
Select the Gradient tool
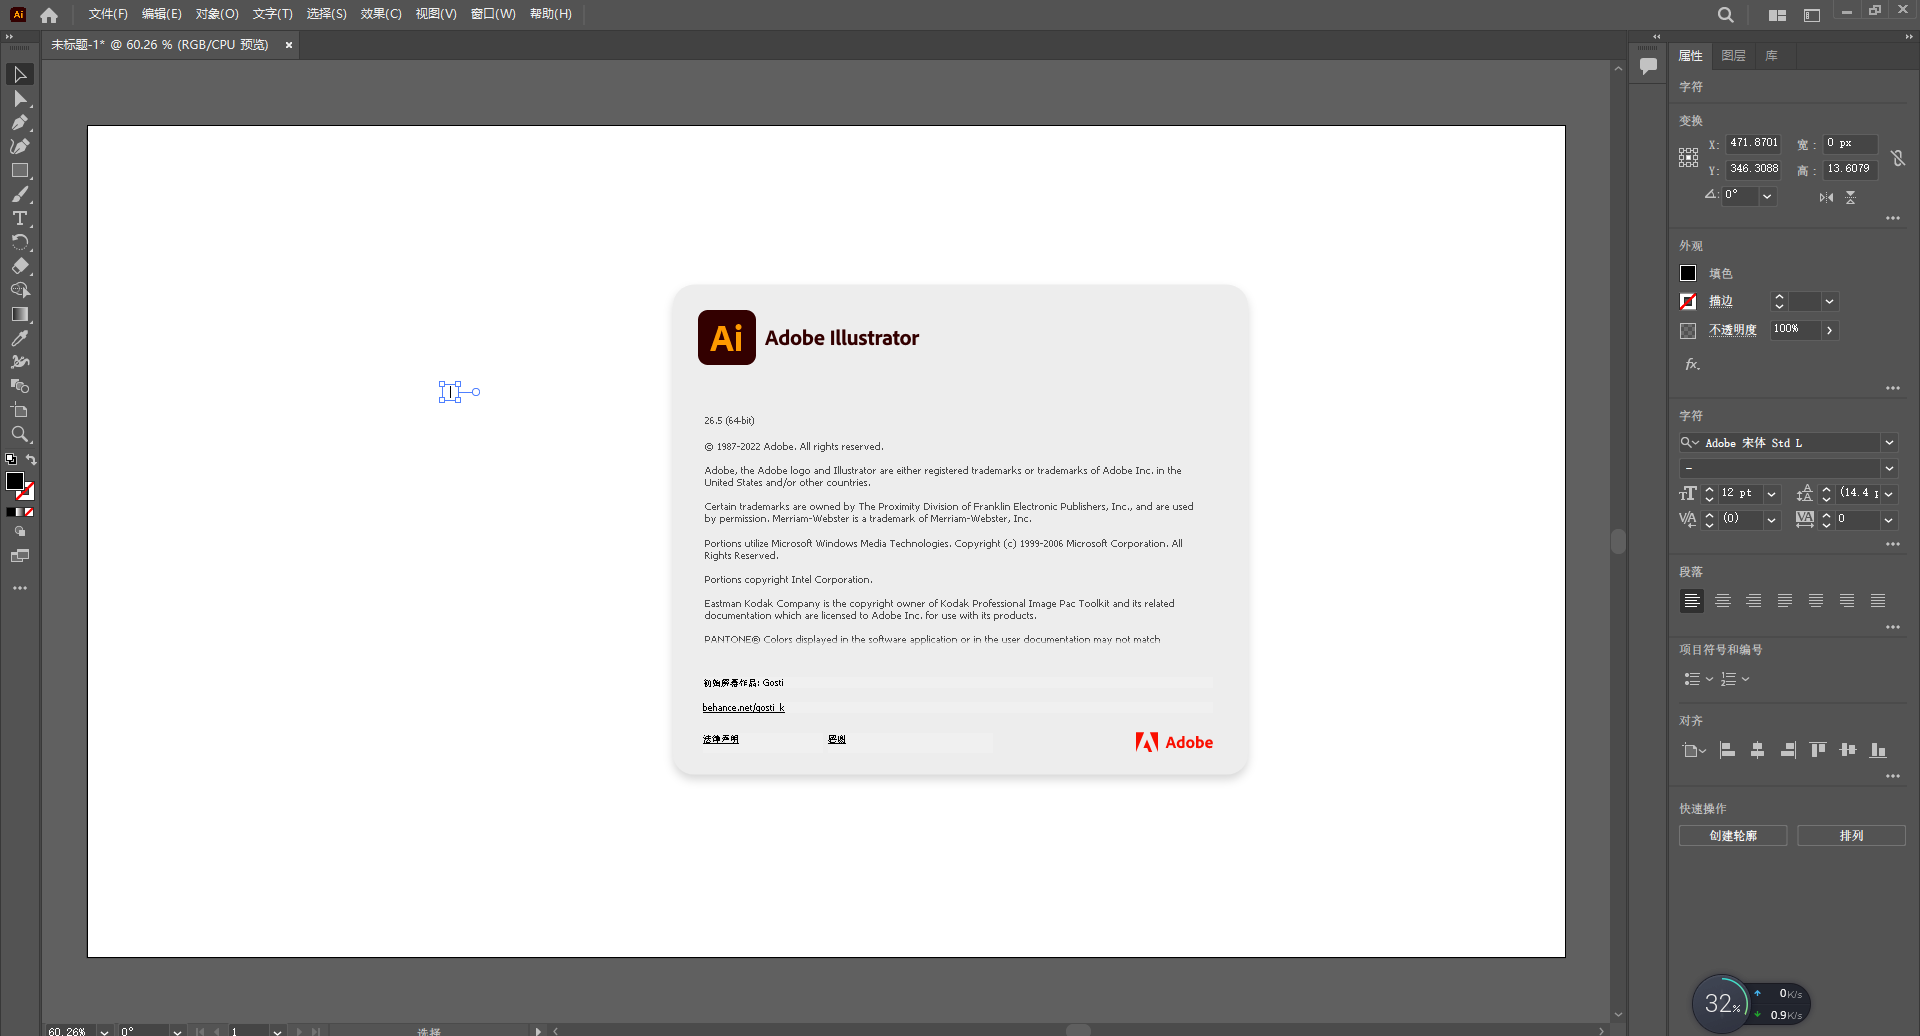point(20,314)
